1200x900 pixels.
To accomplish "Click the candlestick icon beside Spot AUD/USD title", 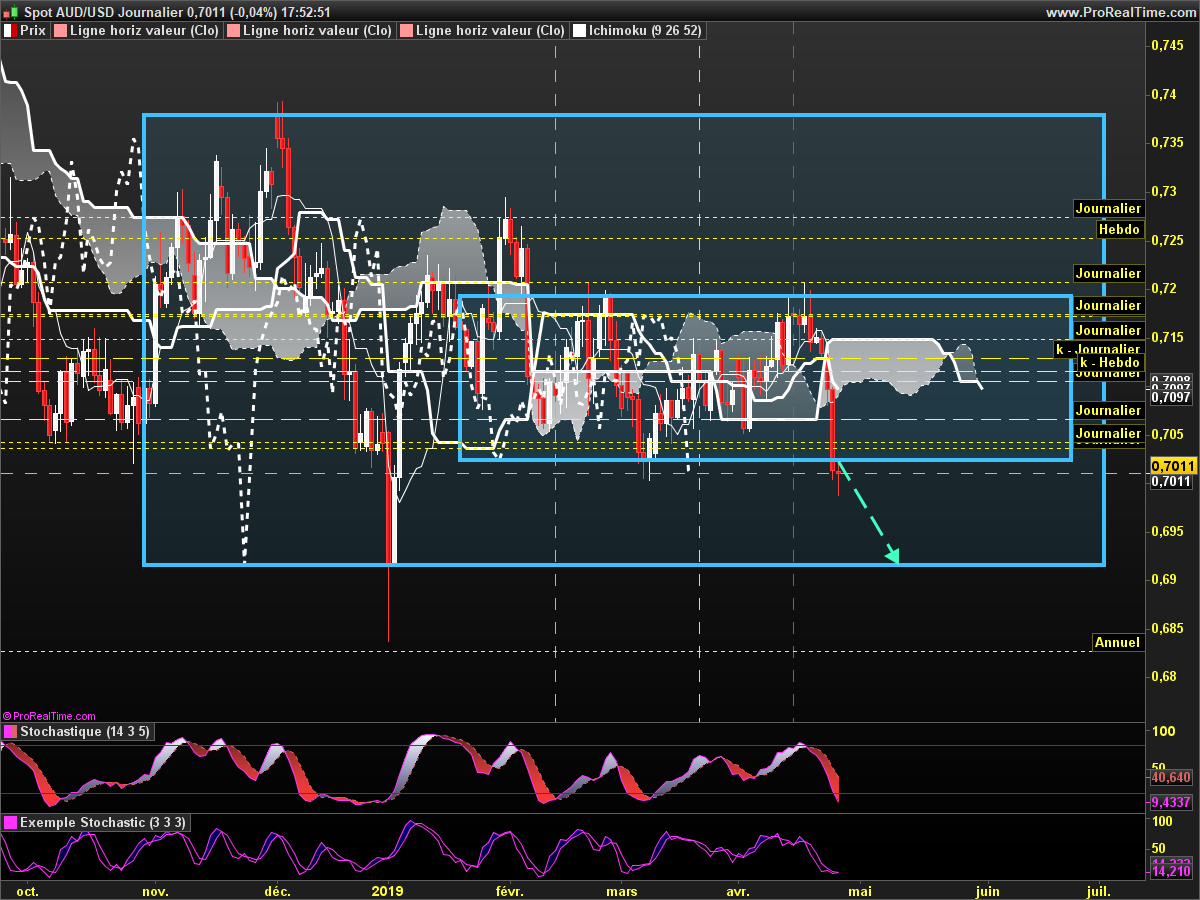I will (11, 12).
